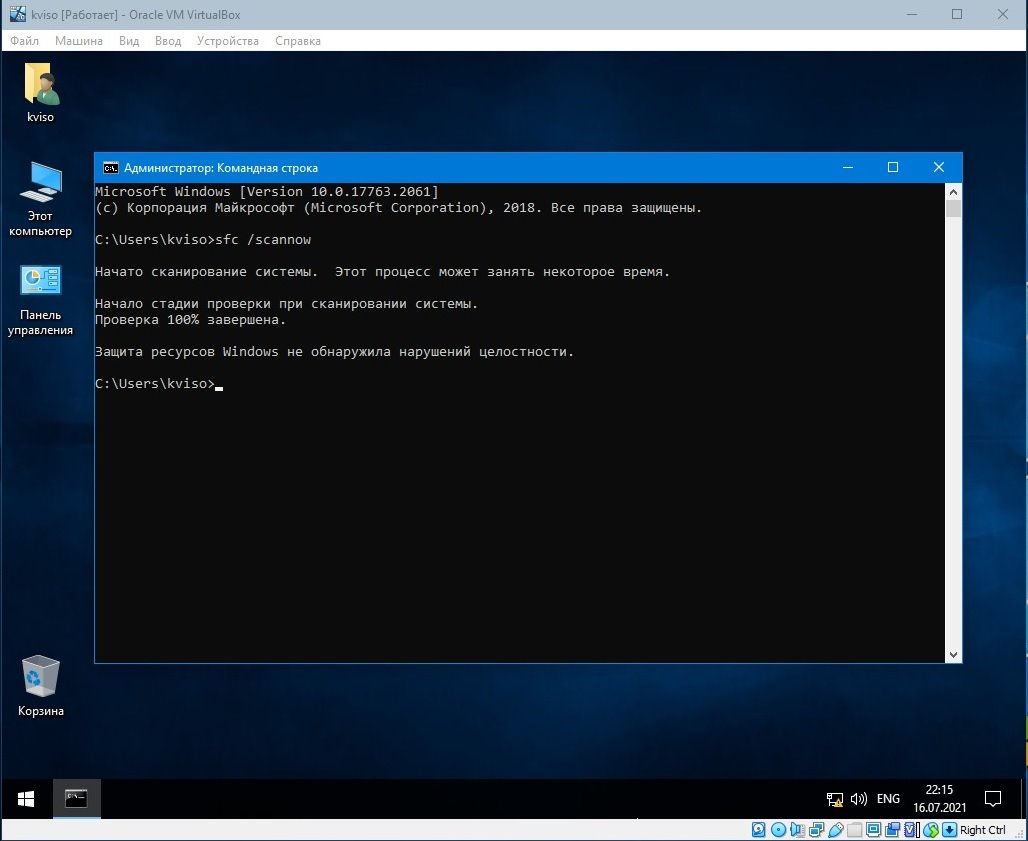Open the Windows Start menu
This screenshot has height=841, width=1028.
click(x=26, y=798)
